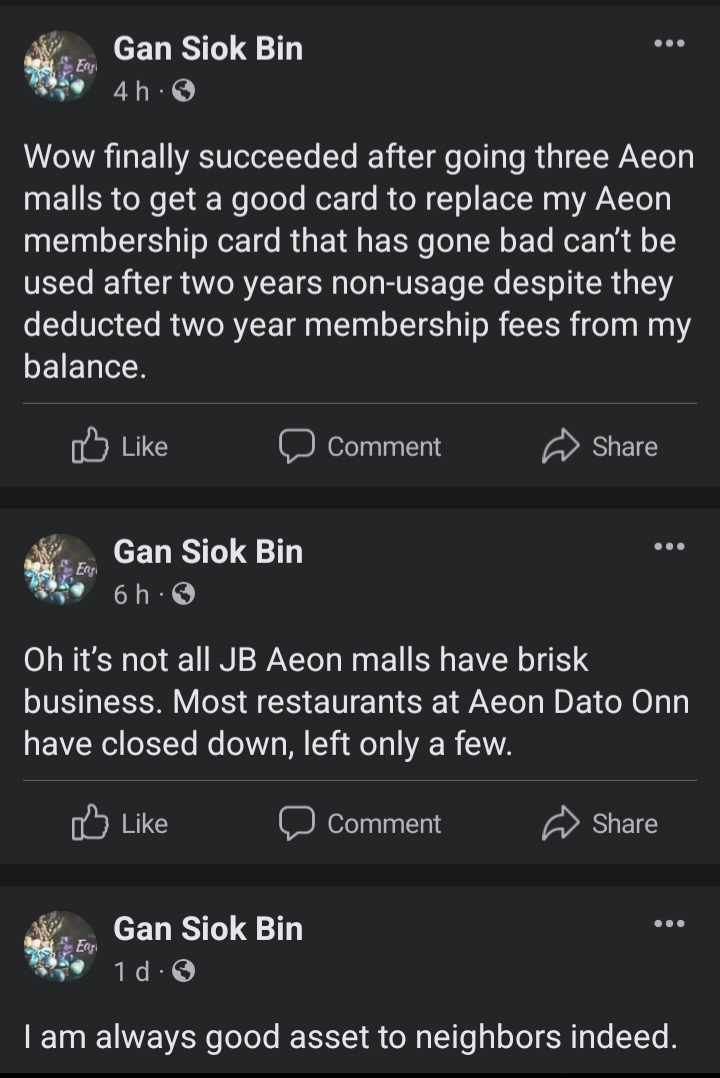Screen dimensions: 720x1078
Task: Open Gan Siok Bin profile from 6h post
Action: [208, 551]
